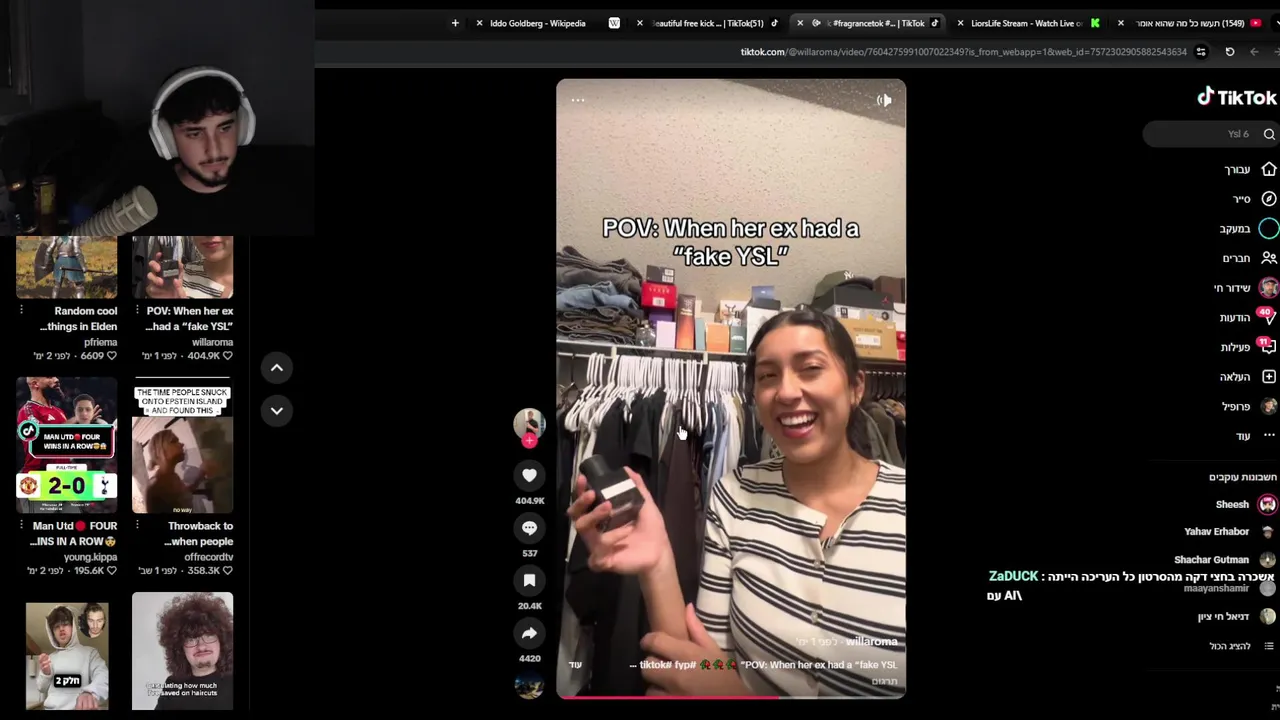The height and width of the screenshot is (720, 1280).
Task: Click the tiktok.com address bar URL
Action: point(963,52)
